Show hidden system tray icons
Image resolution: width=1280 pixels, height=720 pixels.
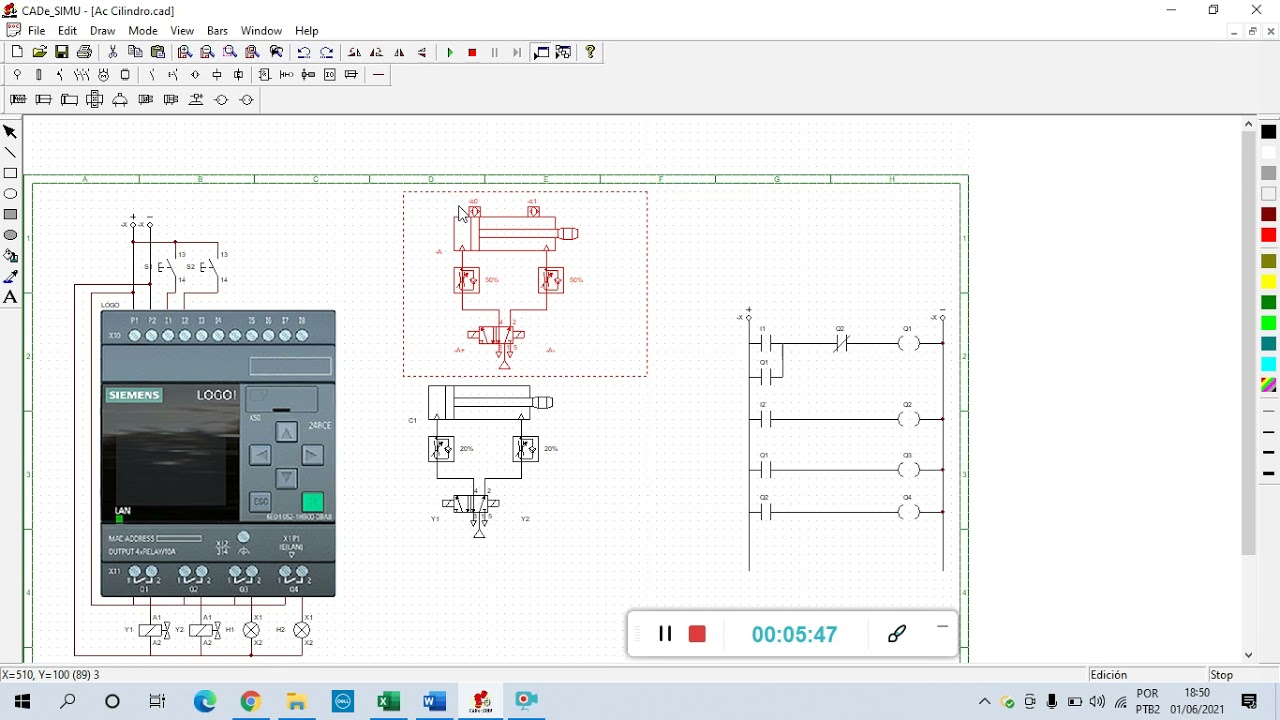pyautogui.click(x=984, y=701)
